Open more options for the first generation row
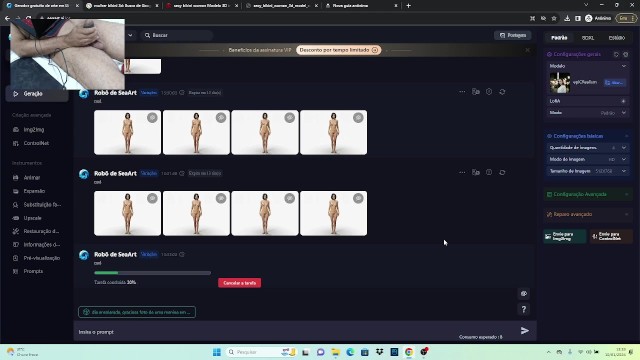This screenshot has height=360, width=640. pyautogui.click(x=462, y=92)
